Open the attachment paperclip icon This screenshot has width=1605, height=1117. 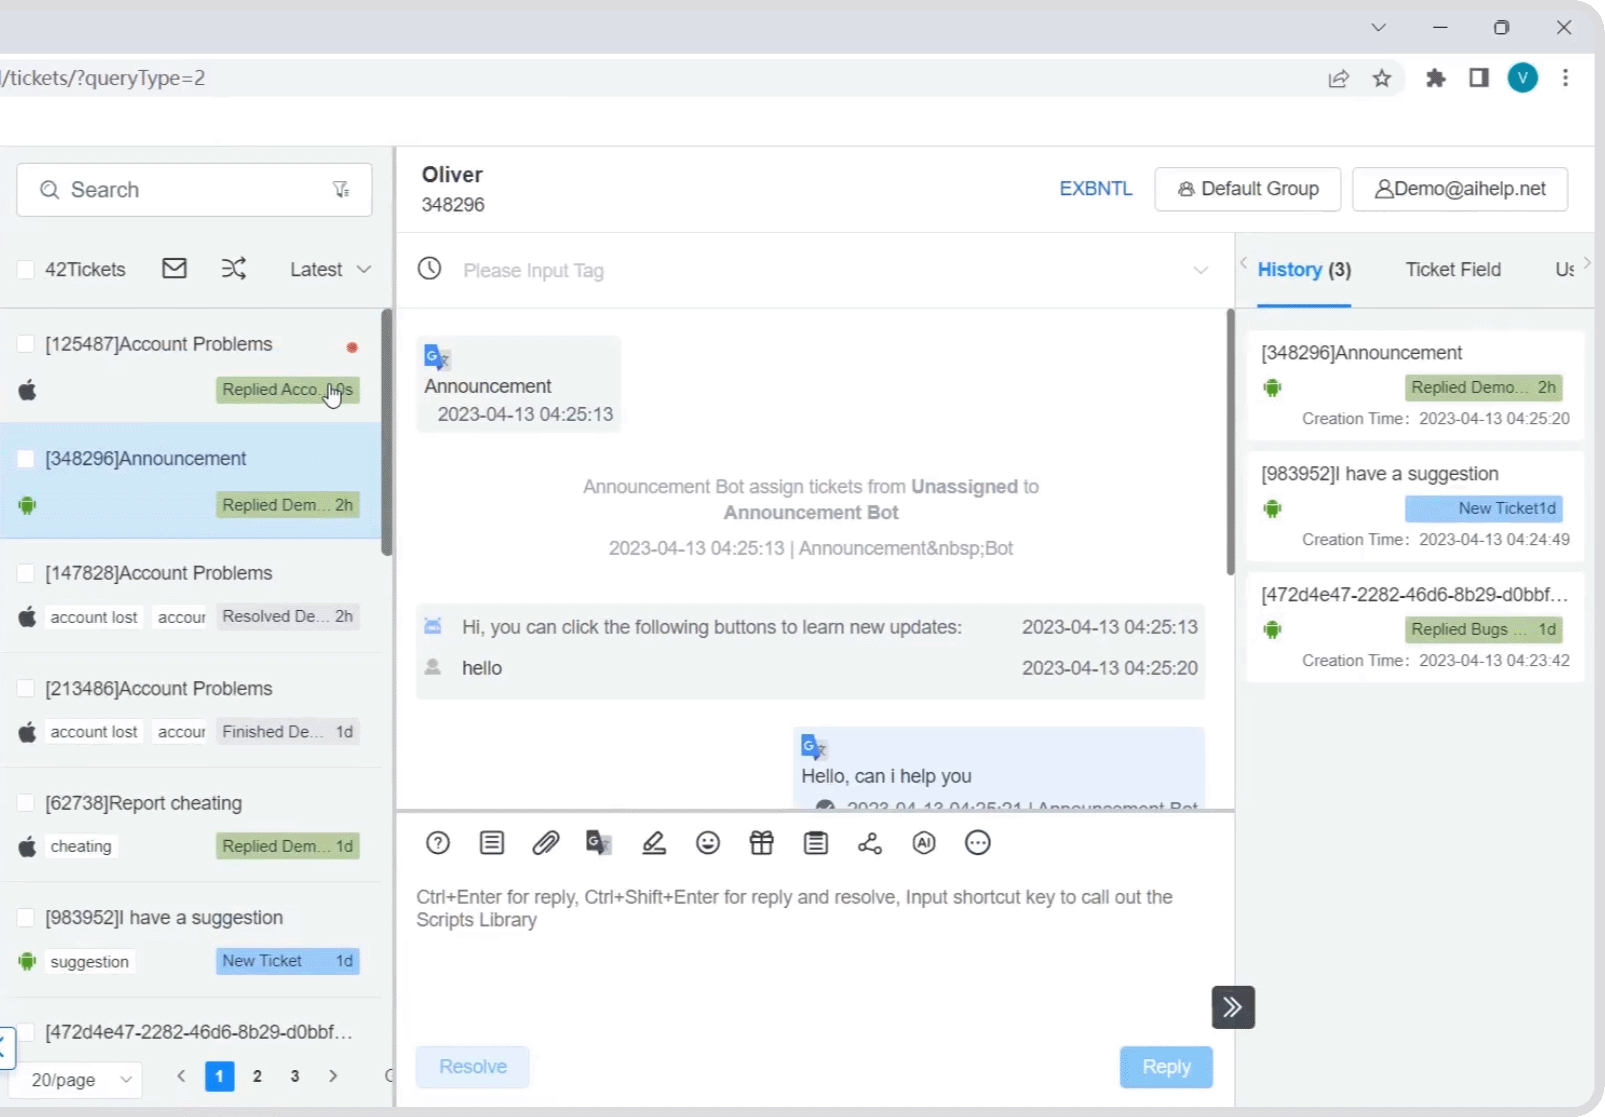545,842
